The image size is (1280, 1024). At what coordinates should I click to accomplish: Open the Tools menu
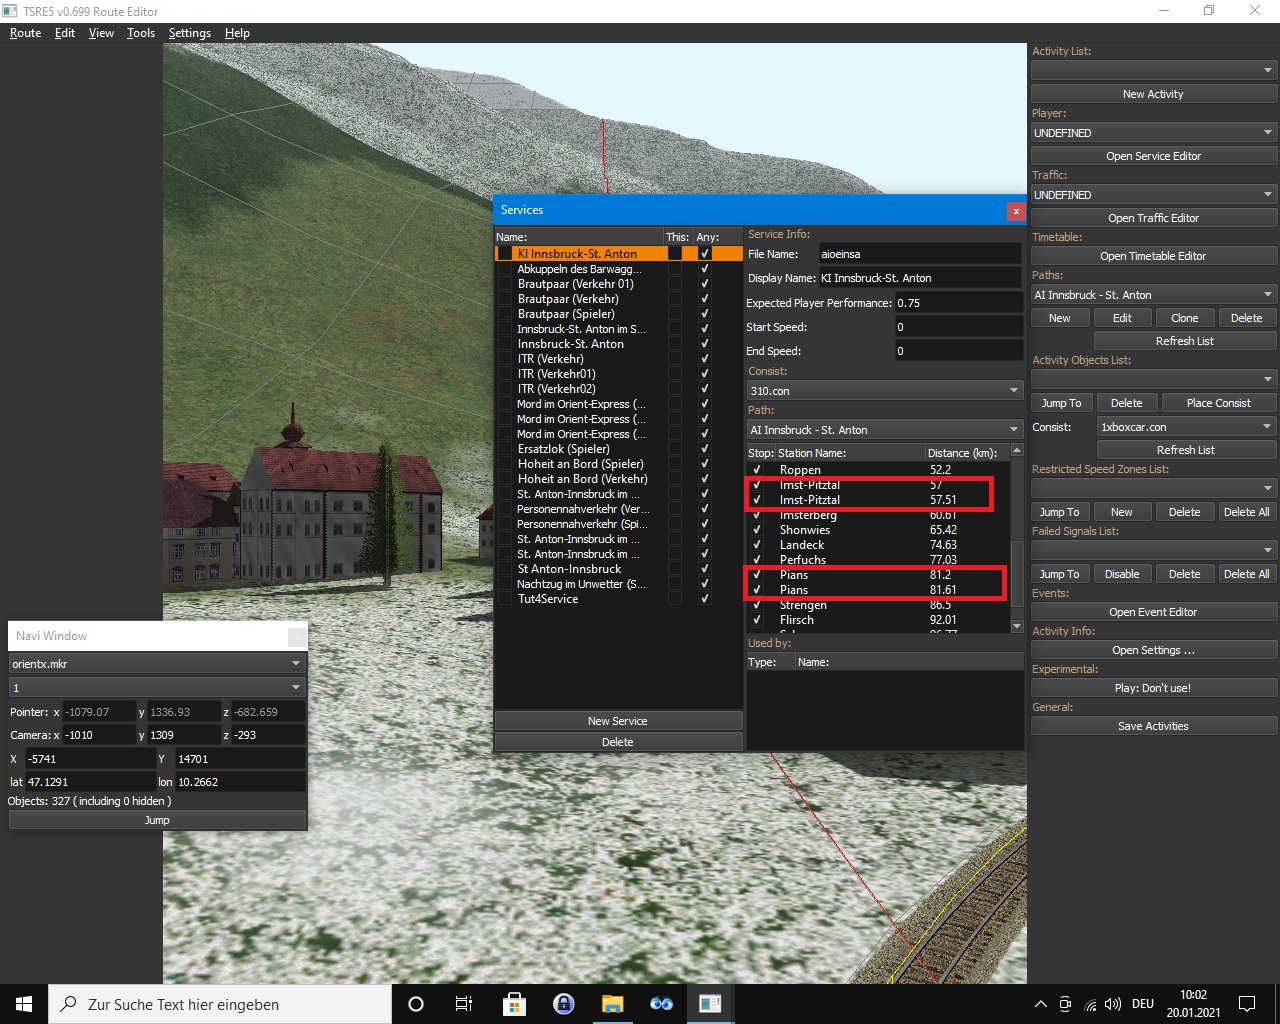pos(141,33)
